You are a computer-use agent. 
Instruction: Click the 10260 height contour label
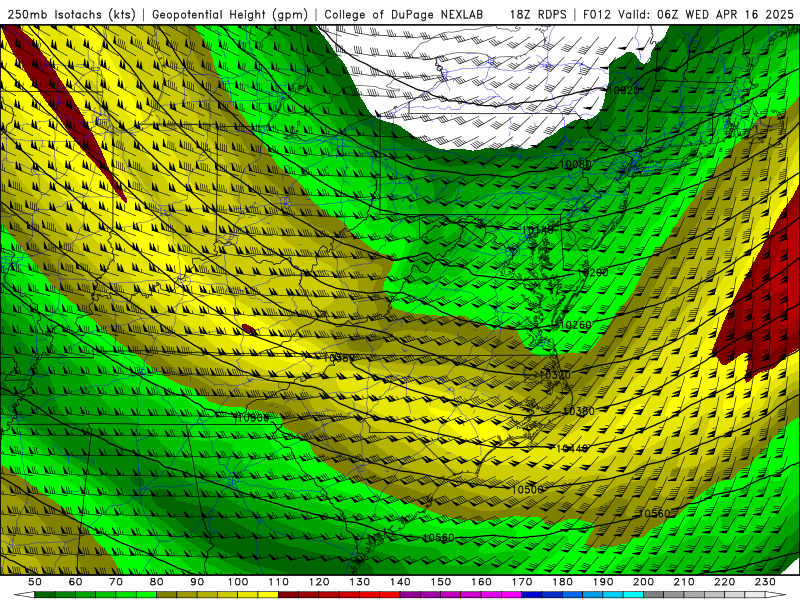point(576,325)
